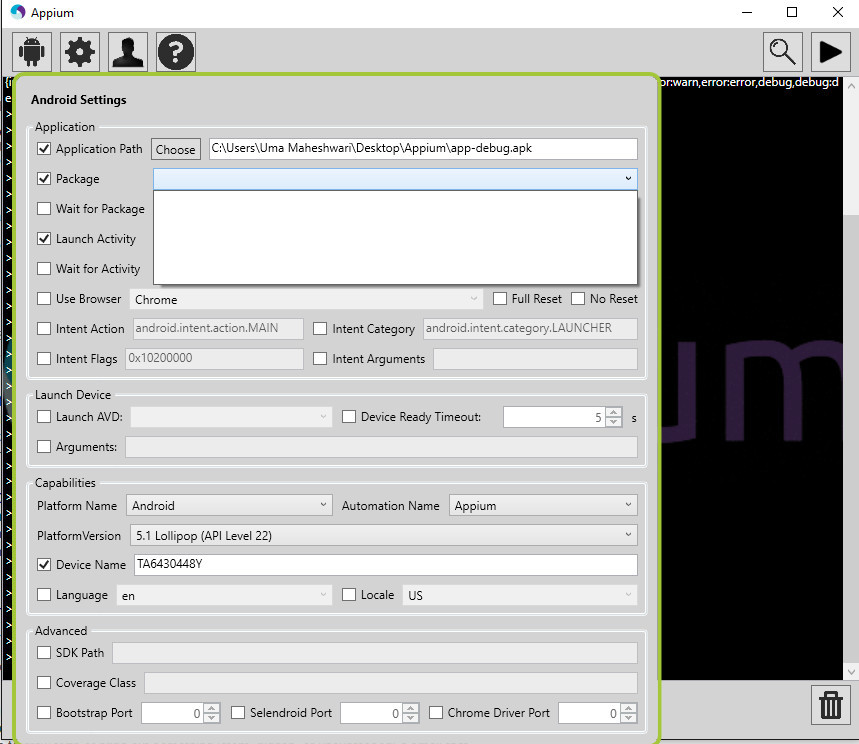Screen dimensions: 859x744
Task: Click the Intent Category LAUNCHER field
Action: [x=530, y=329]
